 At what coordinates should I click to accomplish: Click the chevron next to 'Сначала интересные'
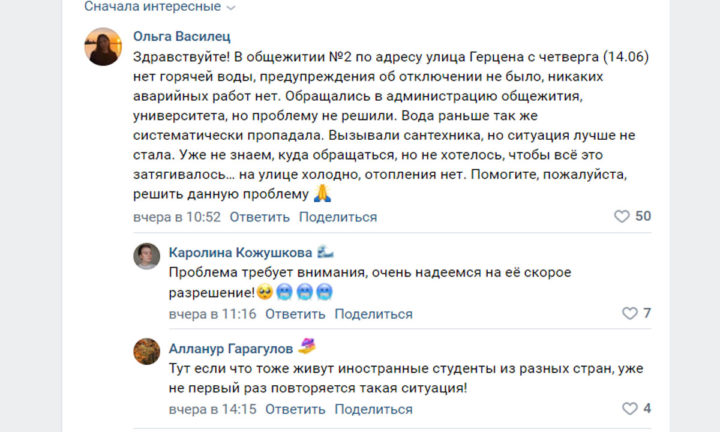tap(231, 7)
